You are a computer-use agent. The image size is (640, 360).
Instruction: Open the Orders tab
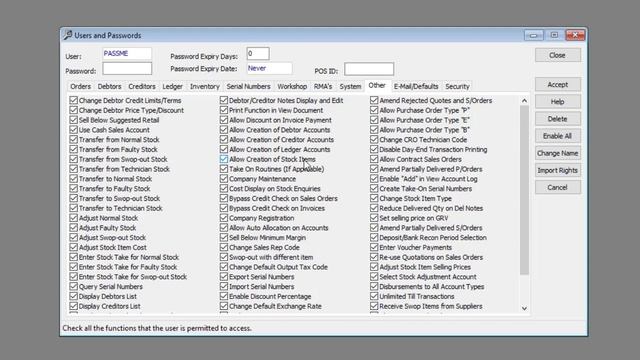(80, 87)
